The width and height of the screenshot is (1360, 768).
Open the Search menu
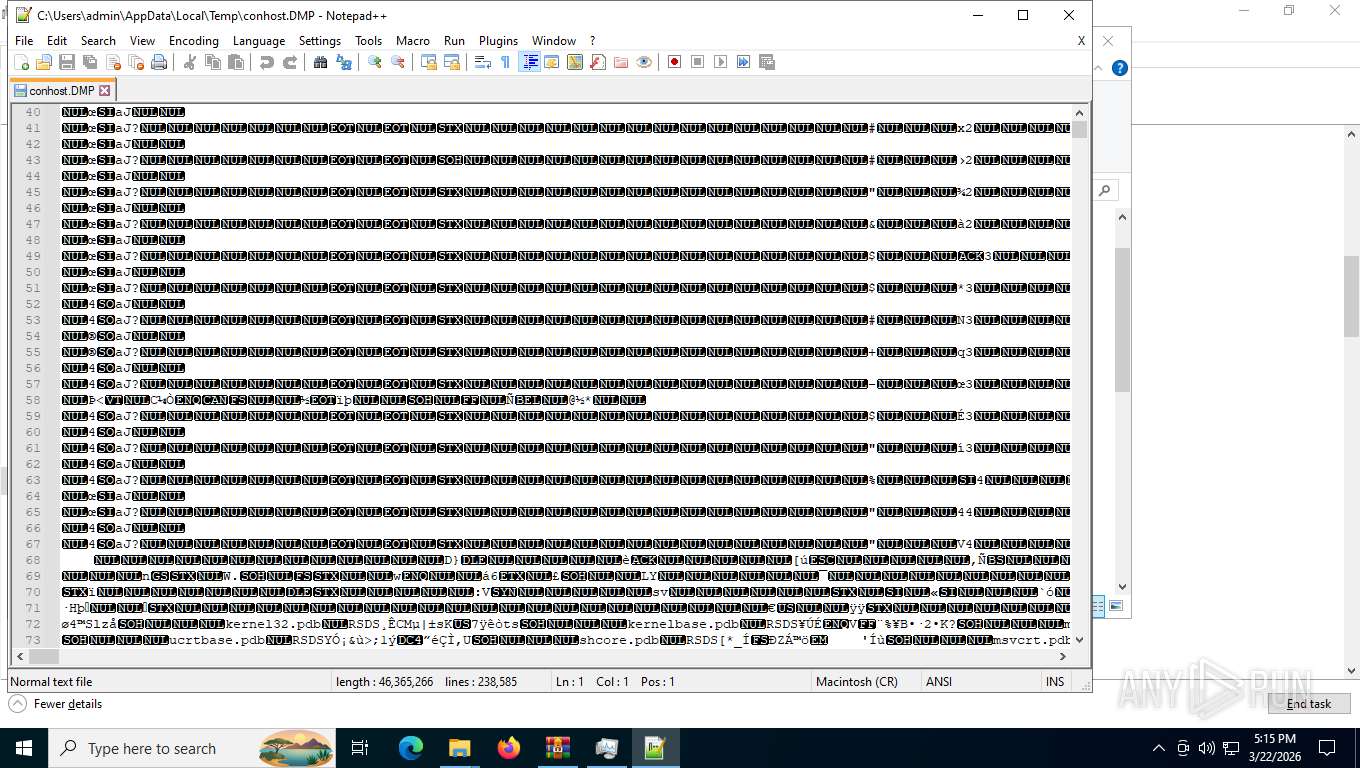tap(98, 41)
